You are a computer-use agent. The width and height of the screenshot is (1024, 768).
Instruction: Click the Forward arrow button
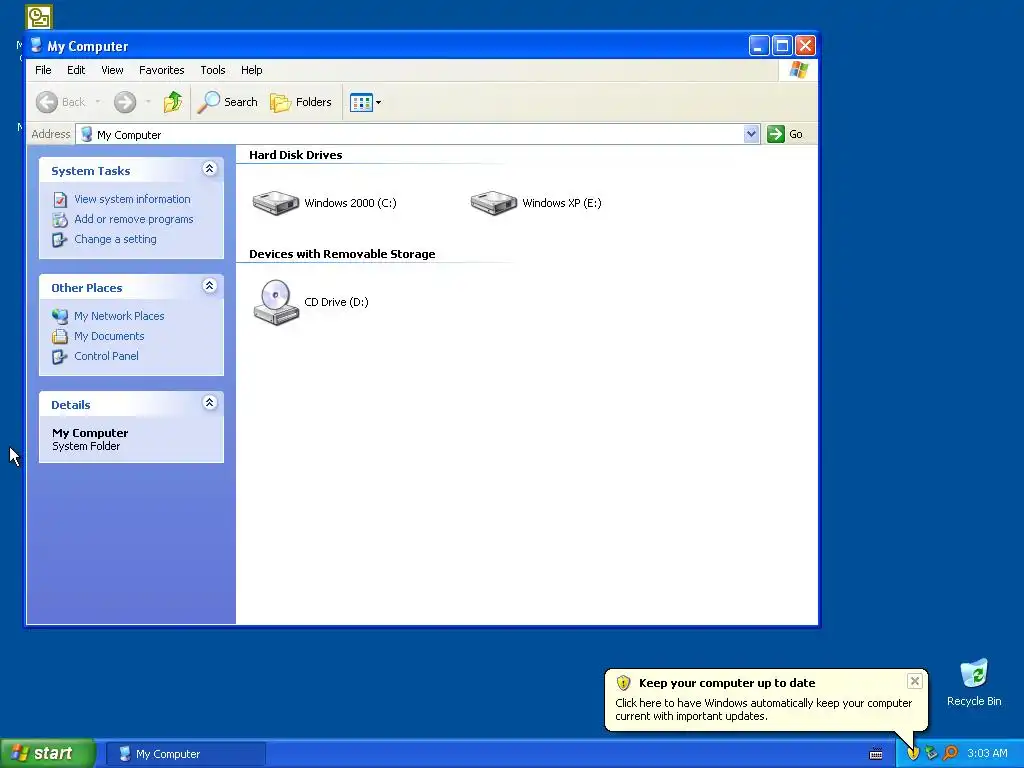125,102
